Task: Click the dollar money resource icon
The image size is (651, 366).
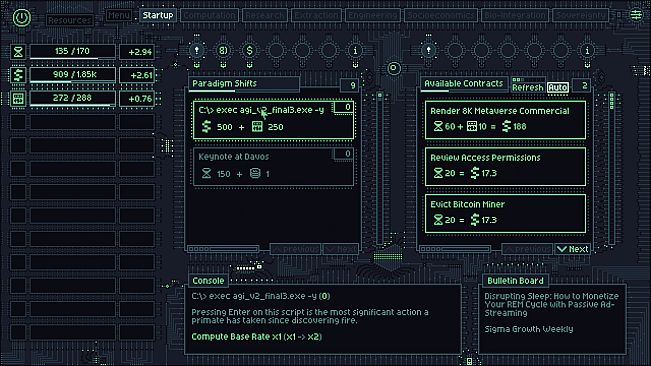Action: click(x=18, y=75)
